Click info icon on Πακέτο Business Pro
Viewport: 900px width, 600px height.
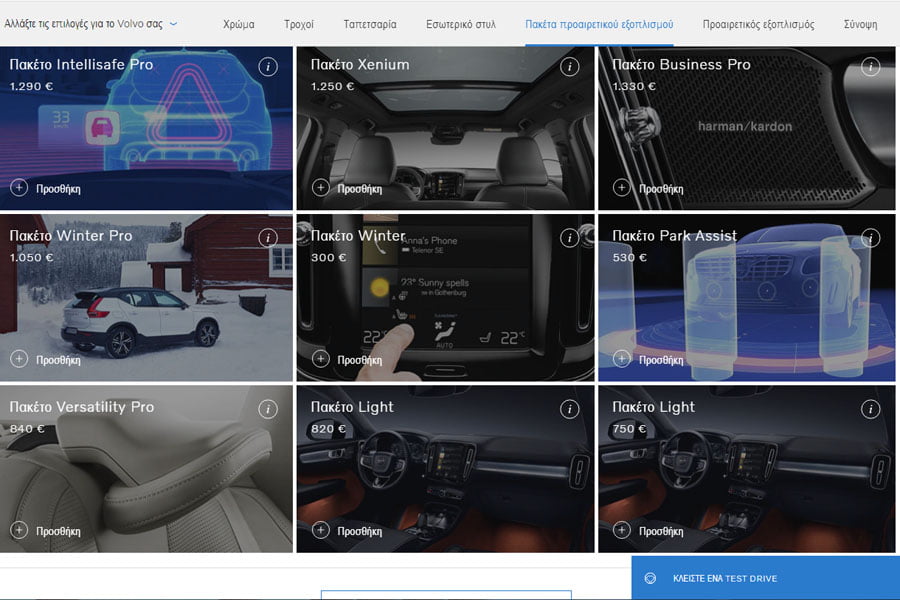coord(871,67)
